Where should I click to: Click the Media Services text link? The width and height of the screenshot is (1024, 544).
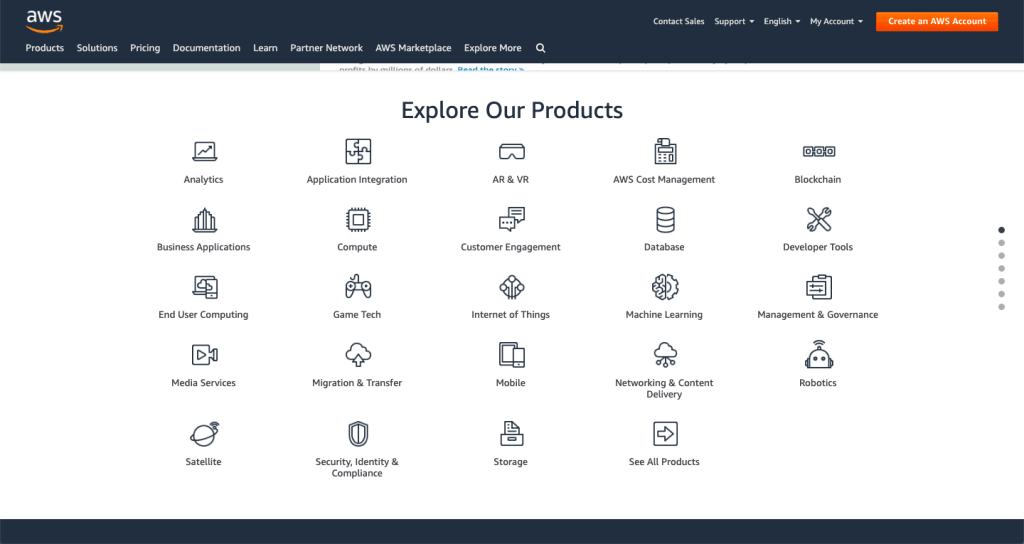[203, 383]
